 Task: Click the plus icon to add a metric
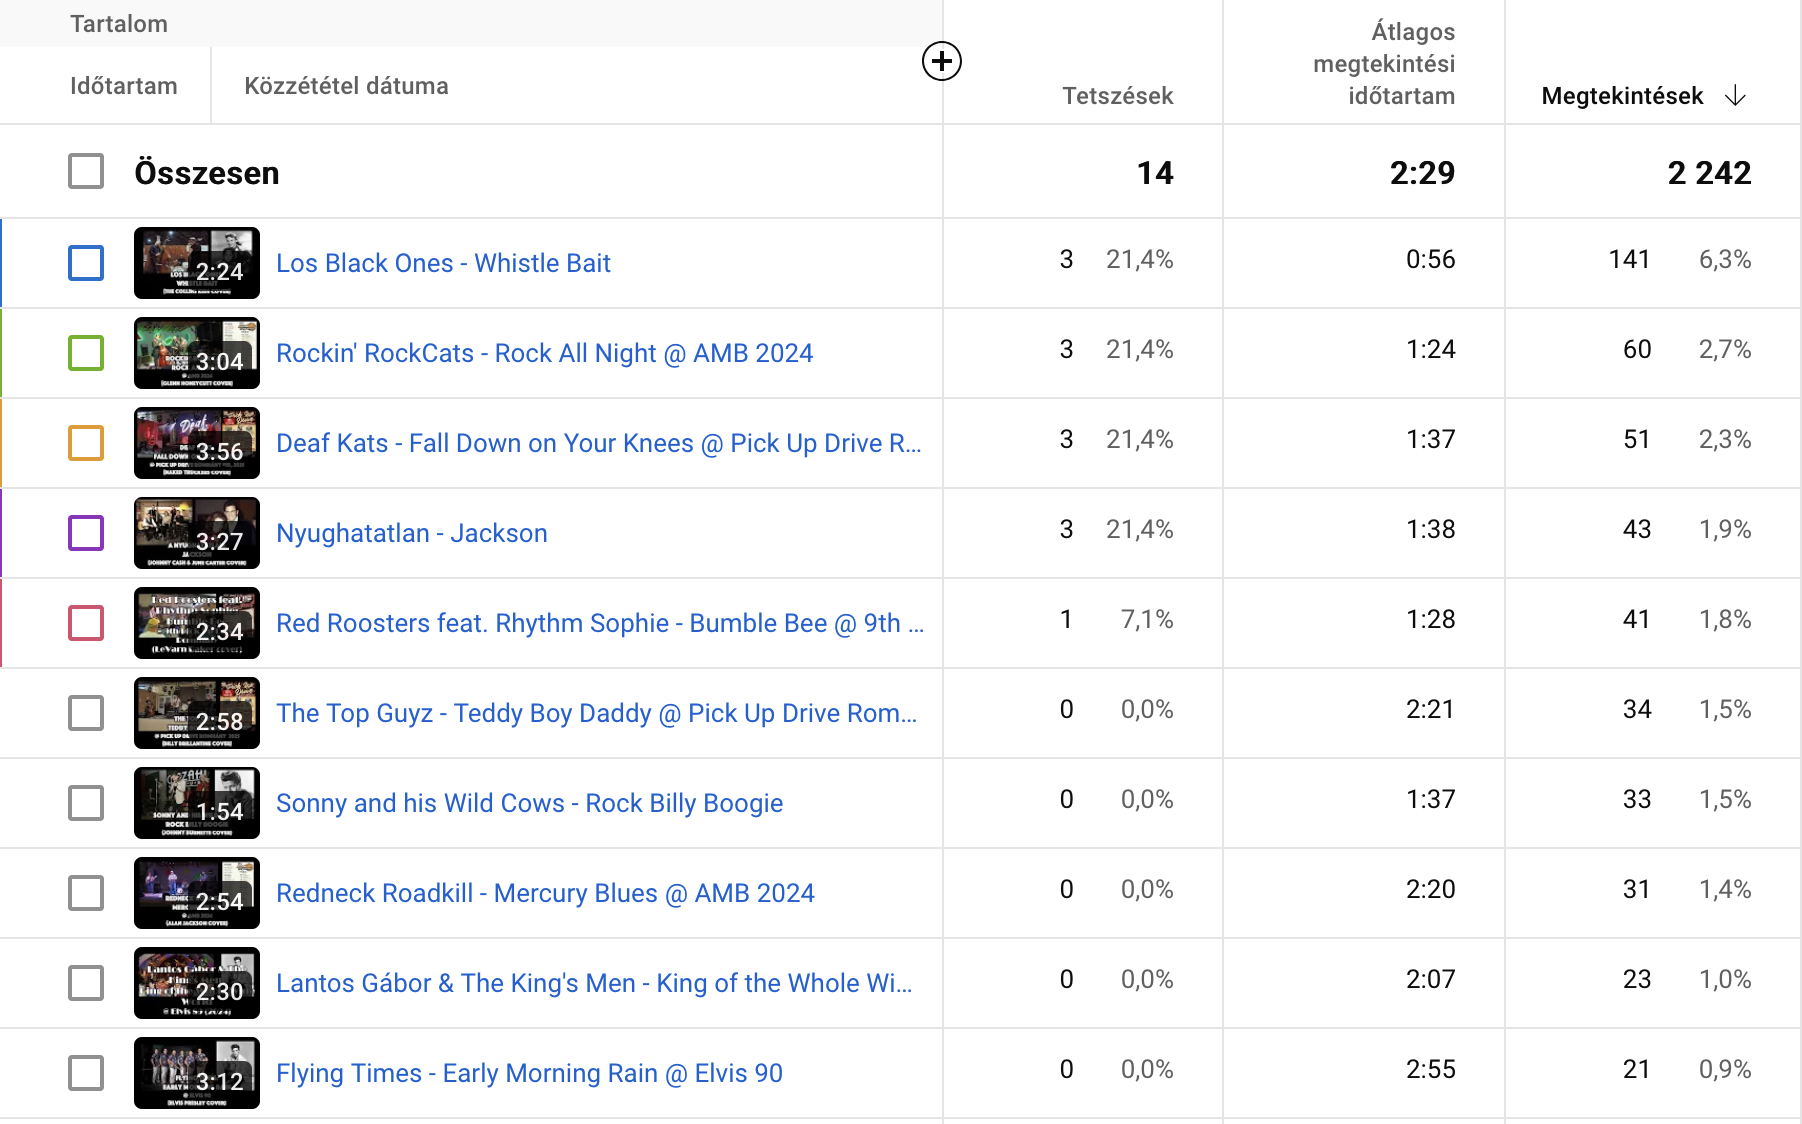coord(941,61)
